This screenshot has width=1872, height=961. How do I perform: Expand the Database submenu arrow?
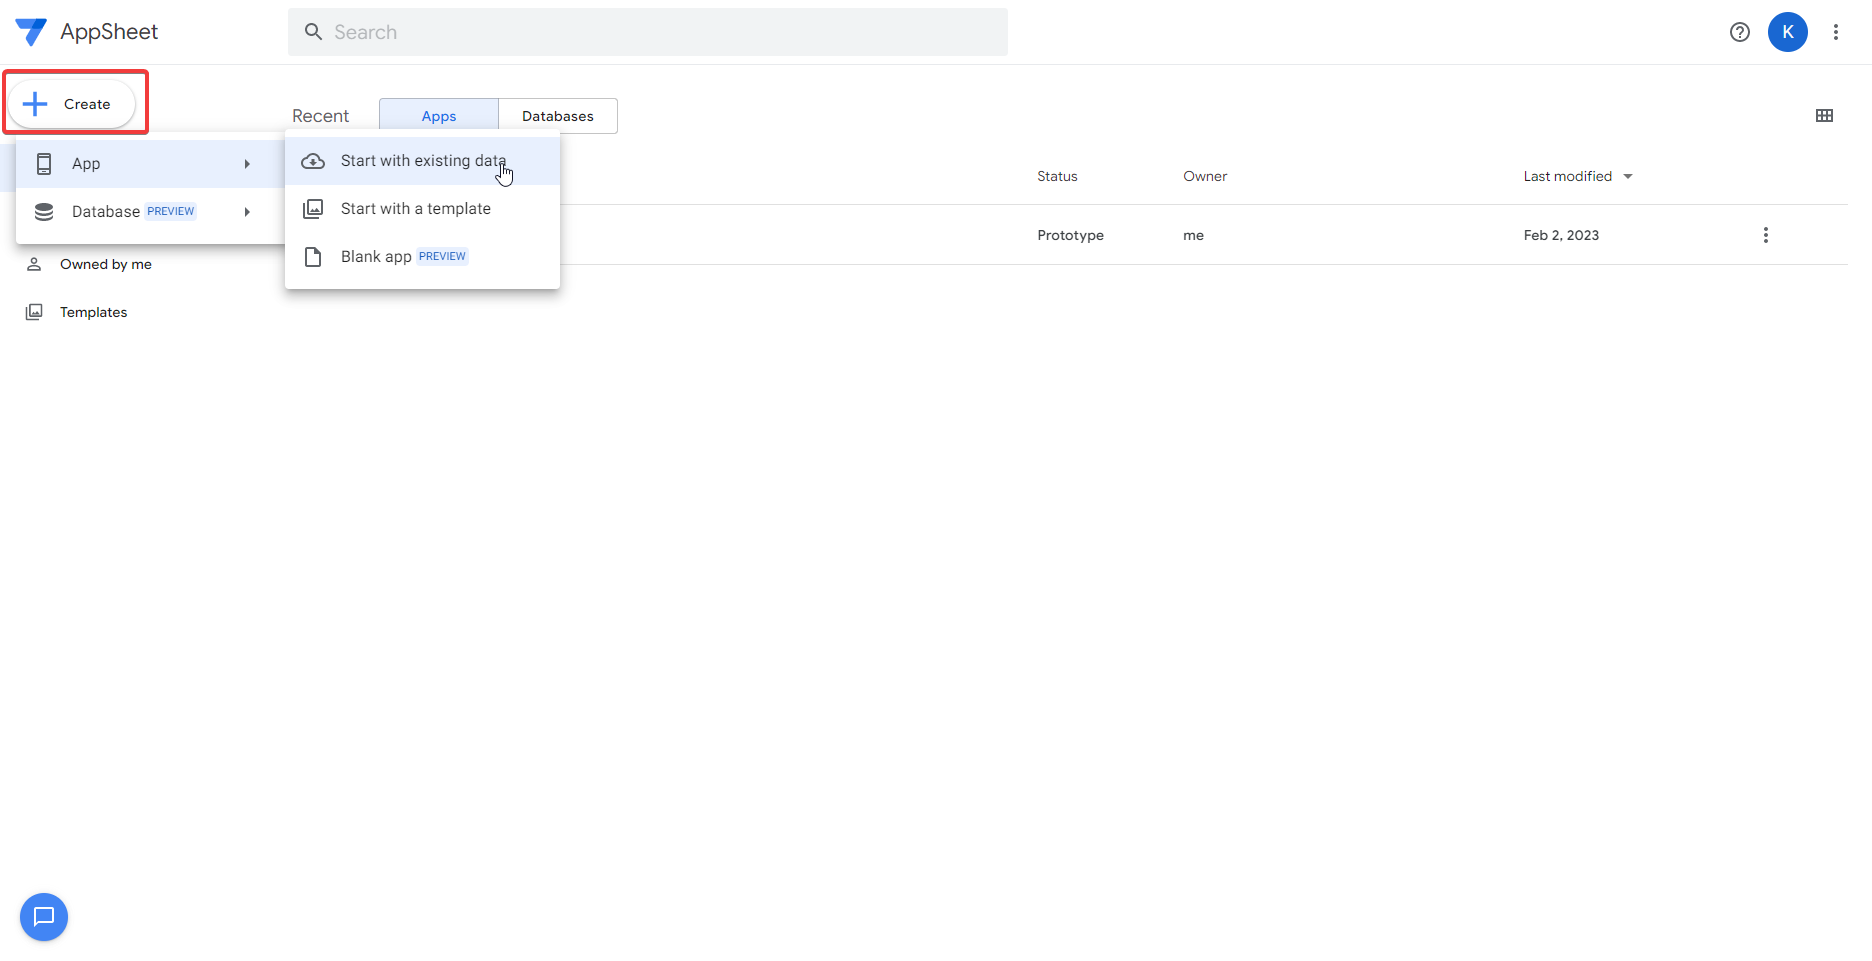[247, 212]
